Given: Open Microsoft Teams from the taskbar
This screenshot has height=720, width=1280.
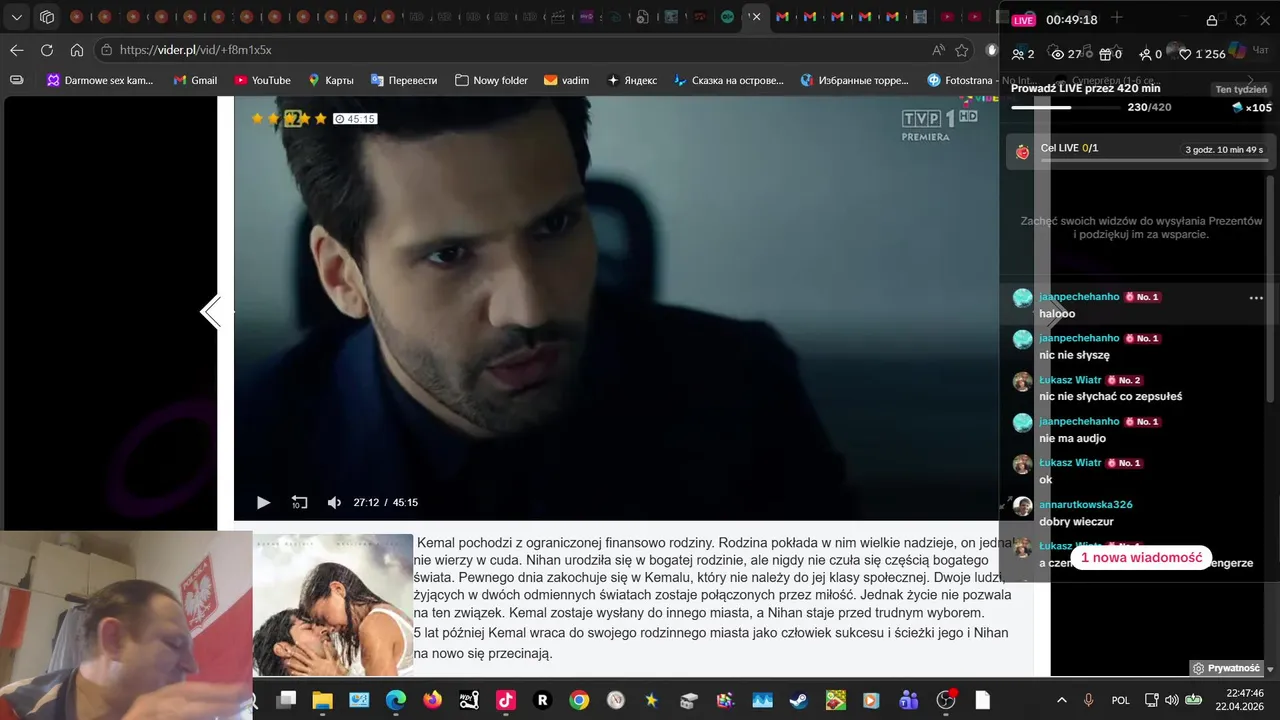Looking at the screenshot, I should pyautogui.click(x=909, y=700).
